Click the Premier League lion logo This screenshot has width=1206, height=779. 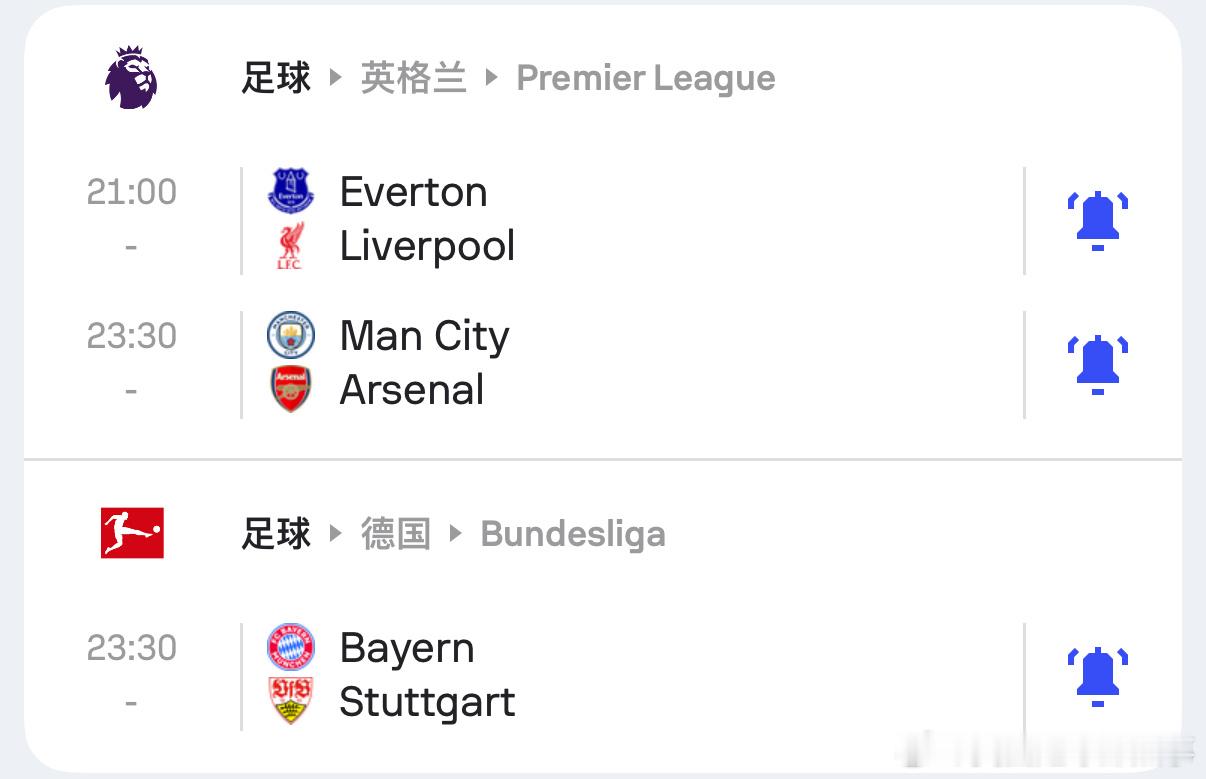pos(131,77)
